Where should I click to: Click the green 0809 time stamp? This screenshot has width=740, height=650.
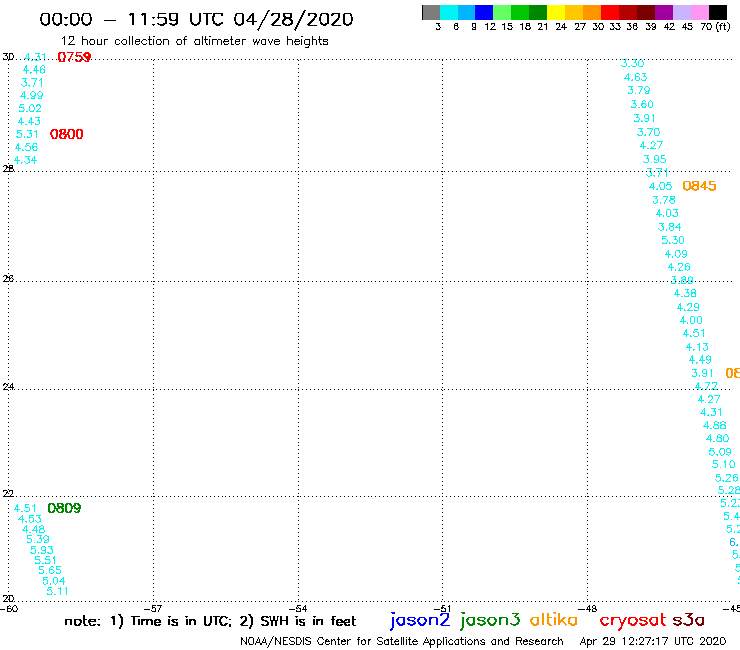pyautogui.click(x=64, y=508)
